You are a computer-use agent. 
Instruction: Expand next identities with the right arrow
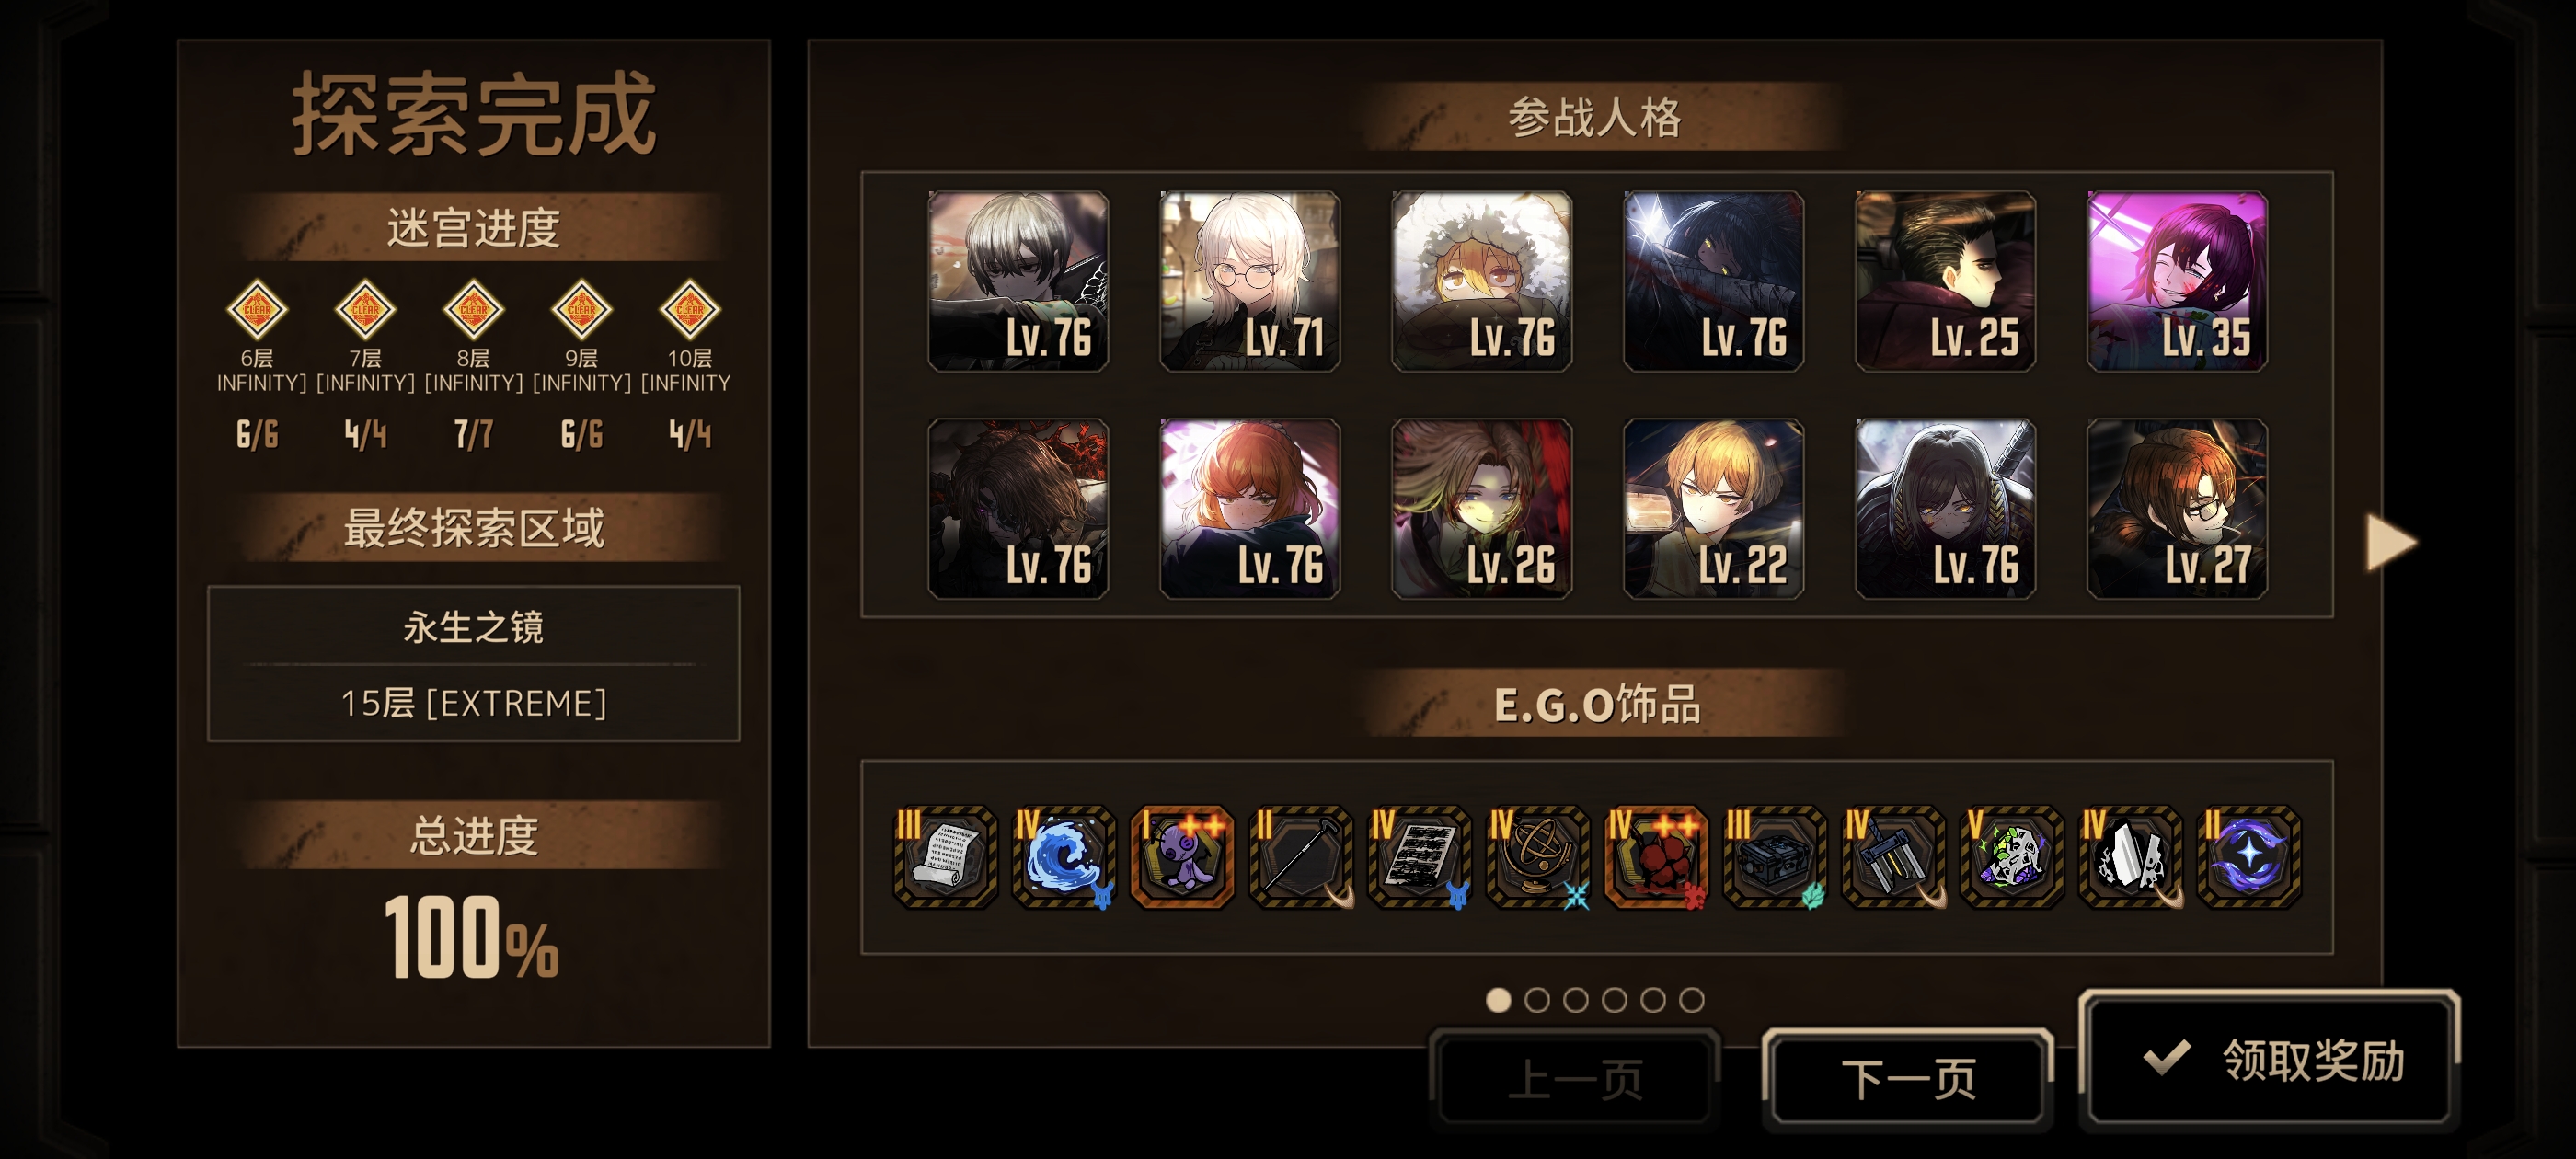pos(2391,543)
